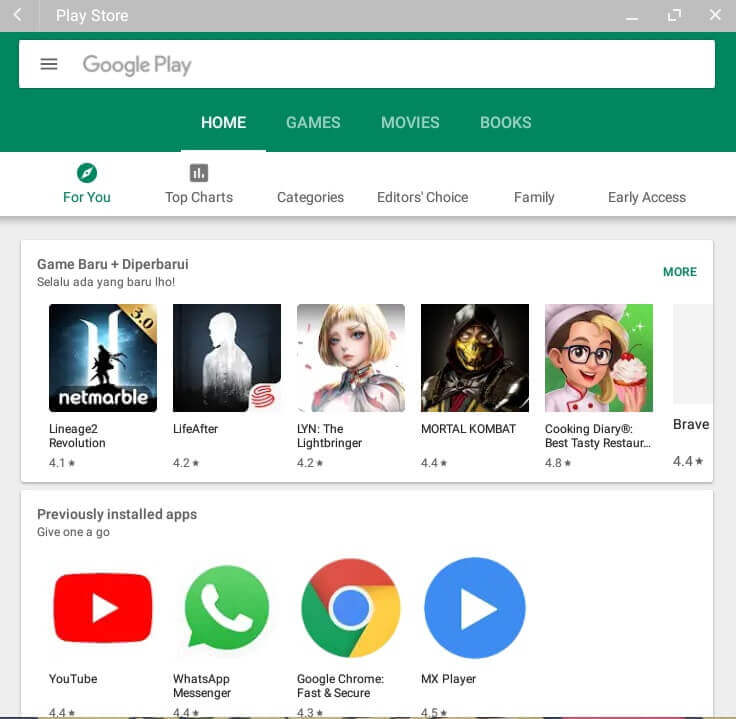Click the Previously installed apps heading
This screenshot has width=736, height=719.
(x=117, y=514)
